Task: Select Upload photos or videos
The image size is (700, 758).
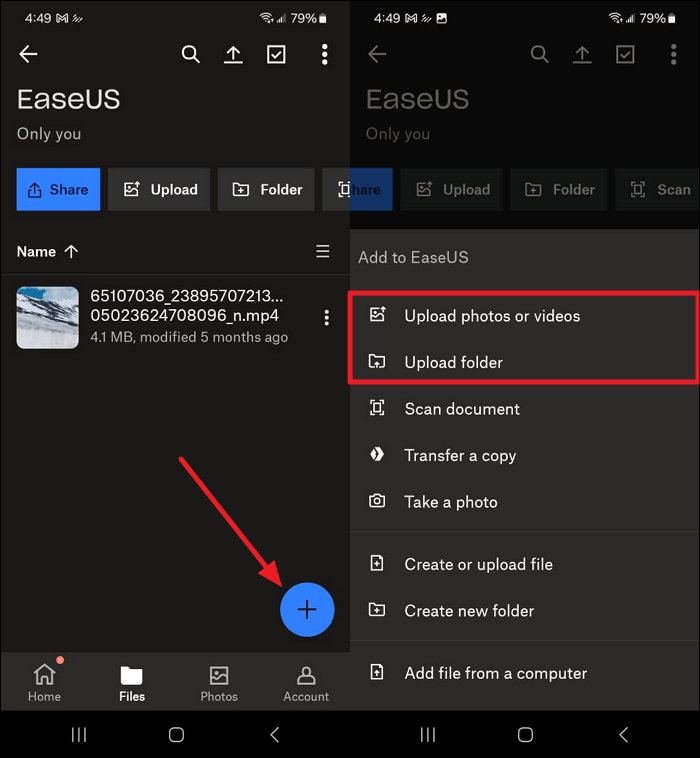Action: (491, 316)
